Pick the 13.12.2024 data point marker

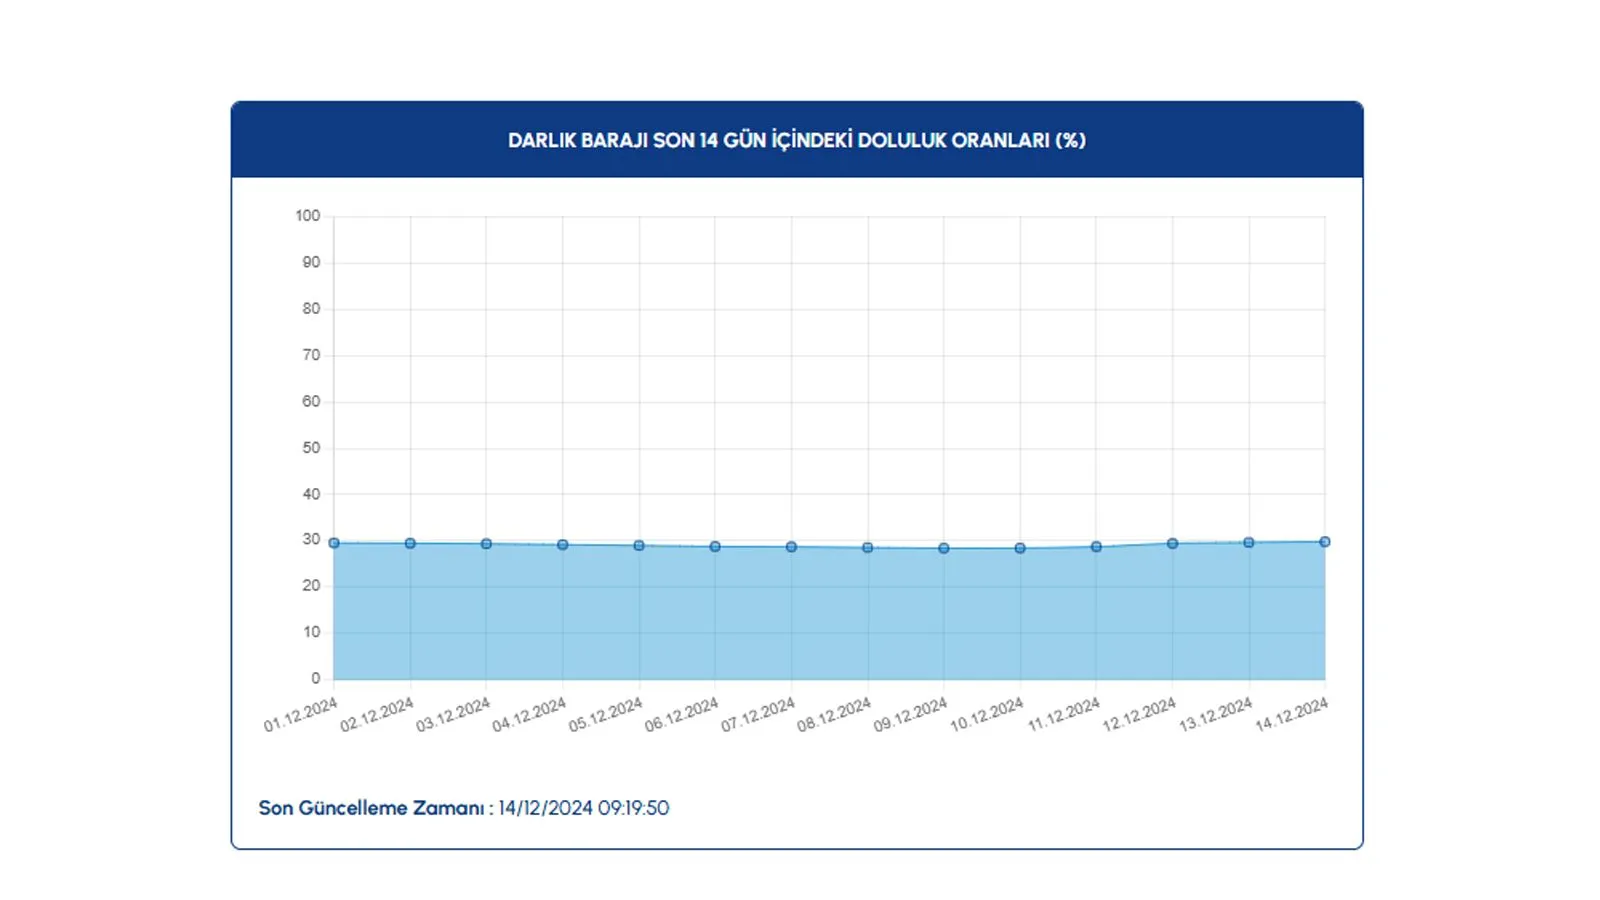click(x=1249, y=543)
